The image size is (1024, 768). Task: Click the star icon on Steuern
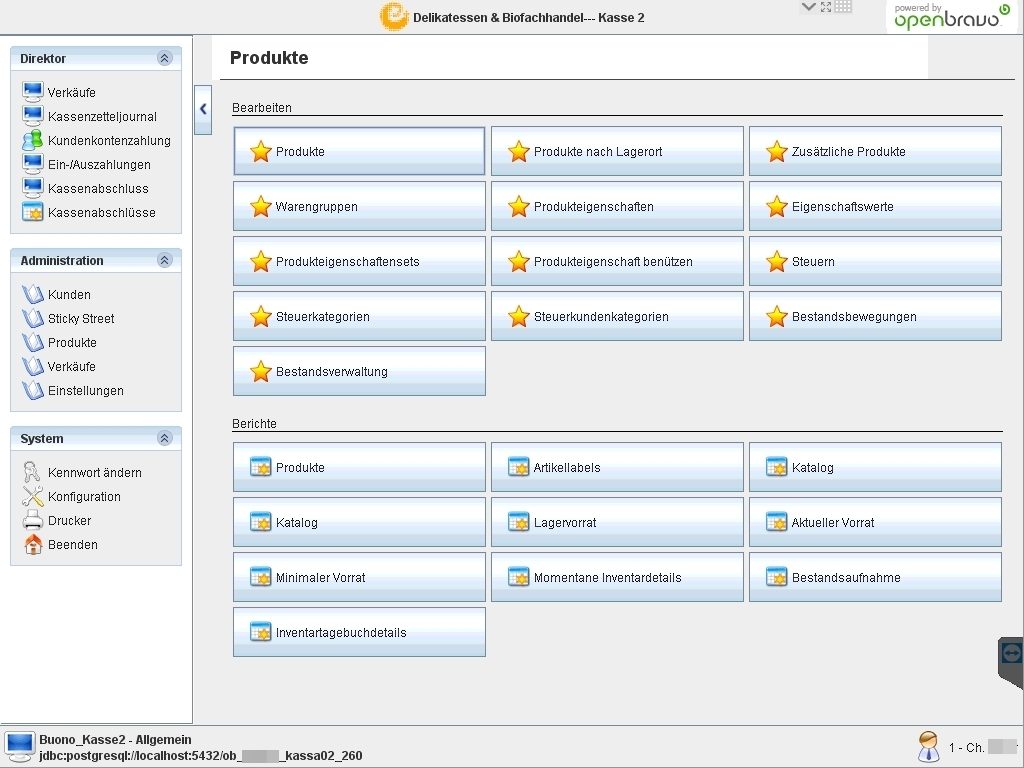click(x=776, y=261)
